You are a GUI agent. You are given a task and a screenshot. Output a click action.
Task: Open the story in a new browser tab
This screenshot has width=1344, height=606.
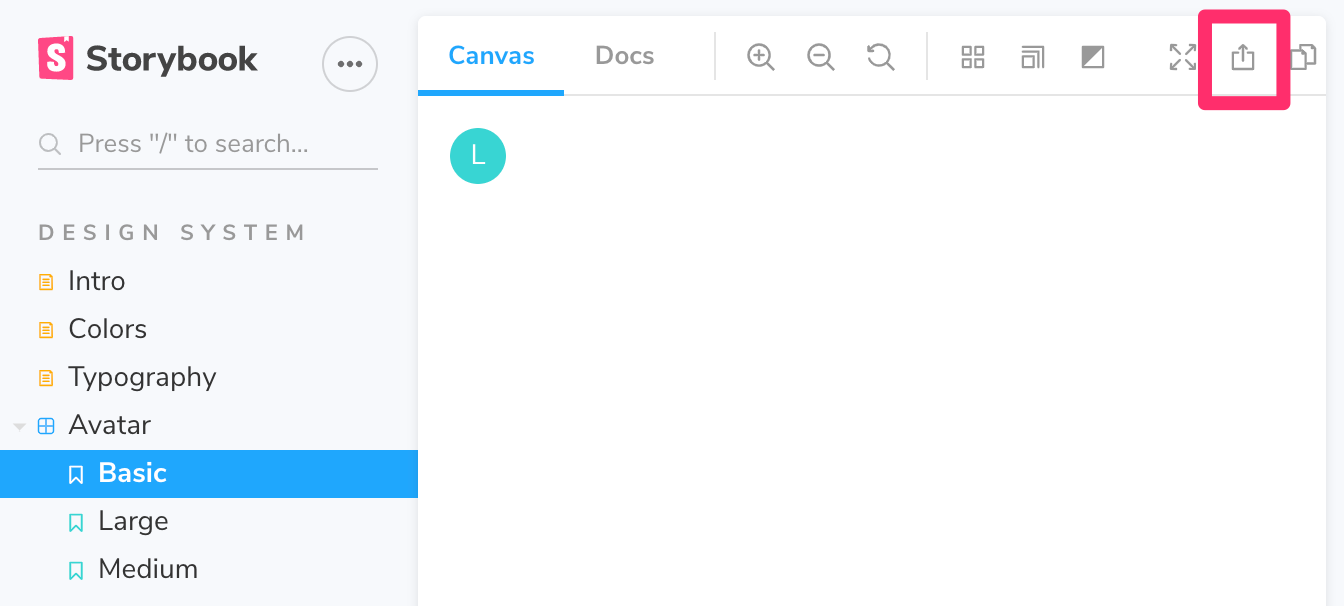(x=1243, y=57)
